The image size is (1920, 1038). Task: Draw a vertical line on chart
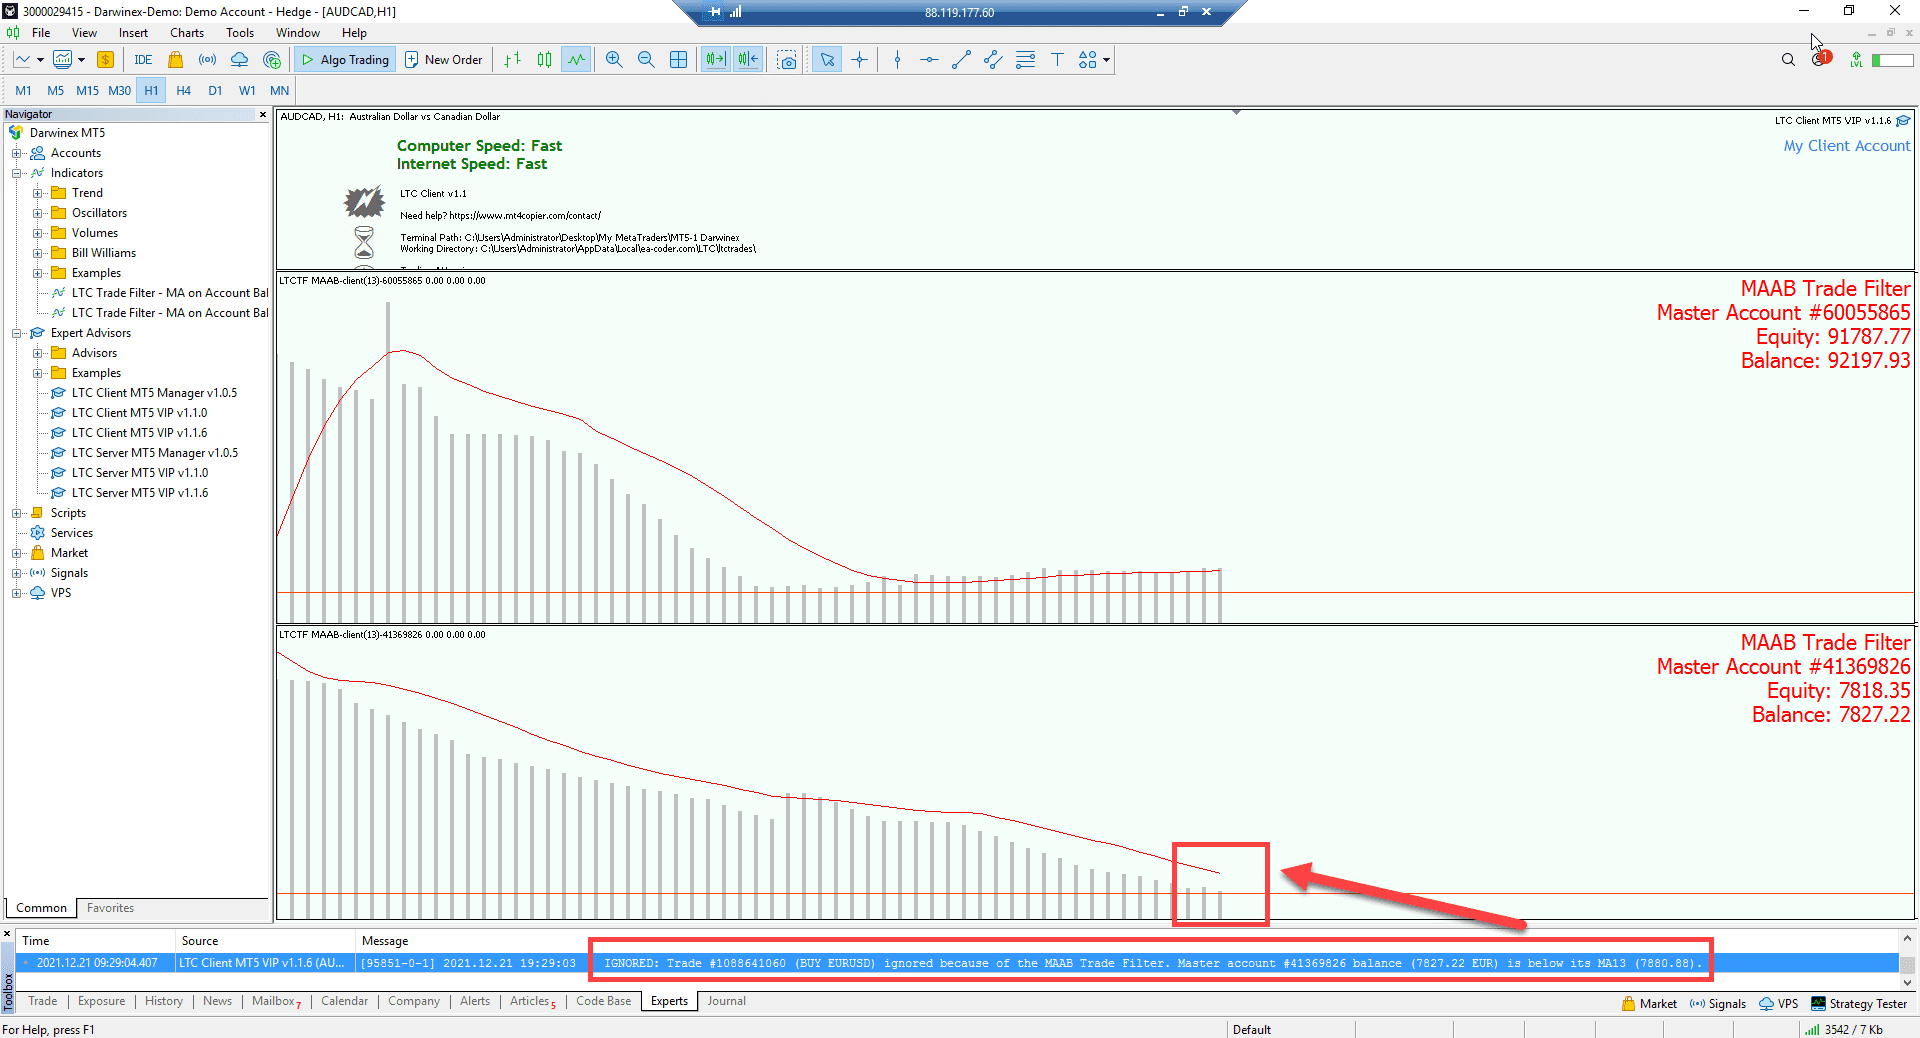tap(897, 60)
